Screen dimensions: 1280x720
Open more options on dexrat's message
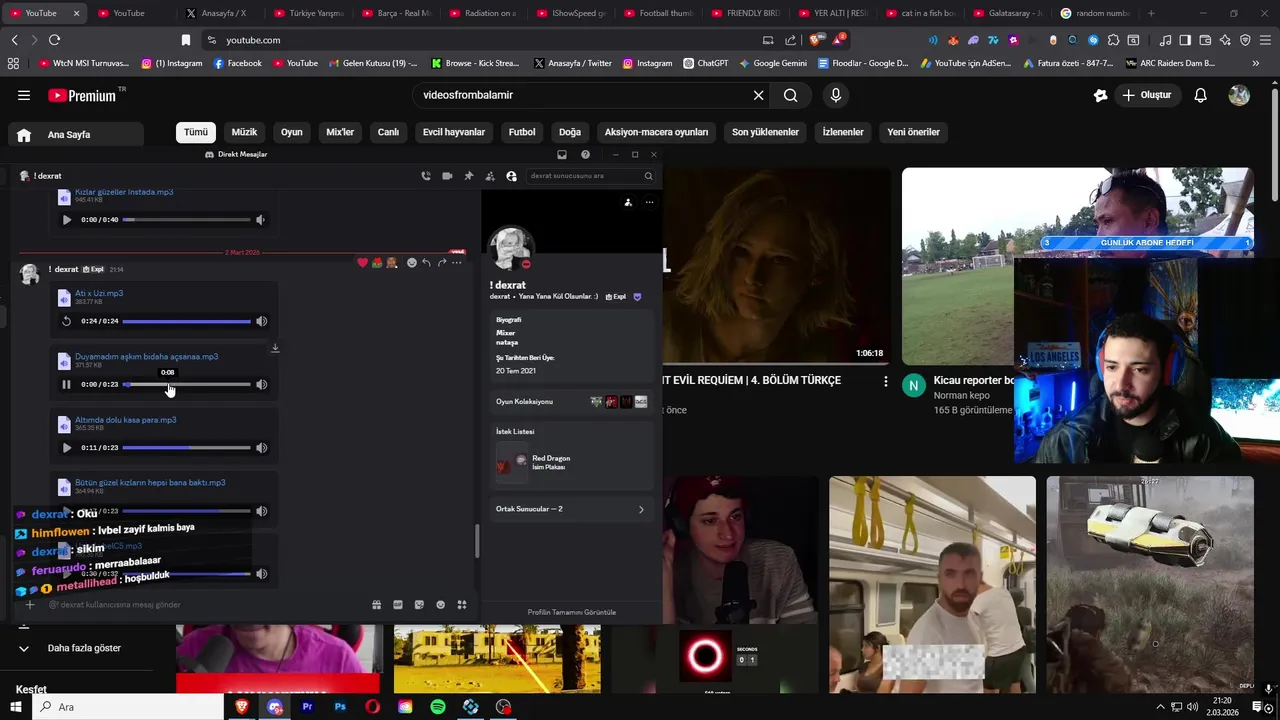pyautogui.click(x=456, y=263)
